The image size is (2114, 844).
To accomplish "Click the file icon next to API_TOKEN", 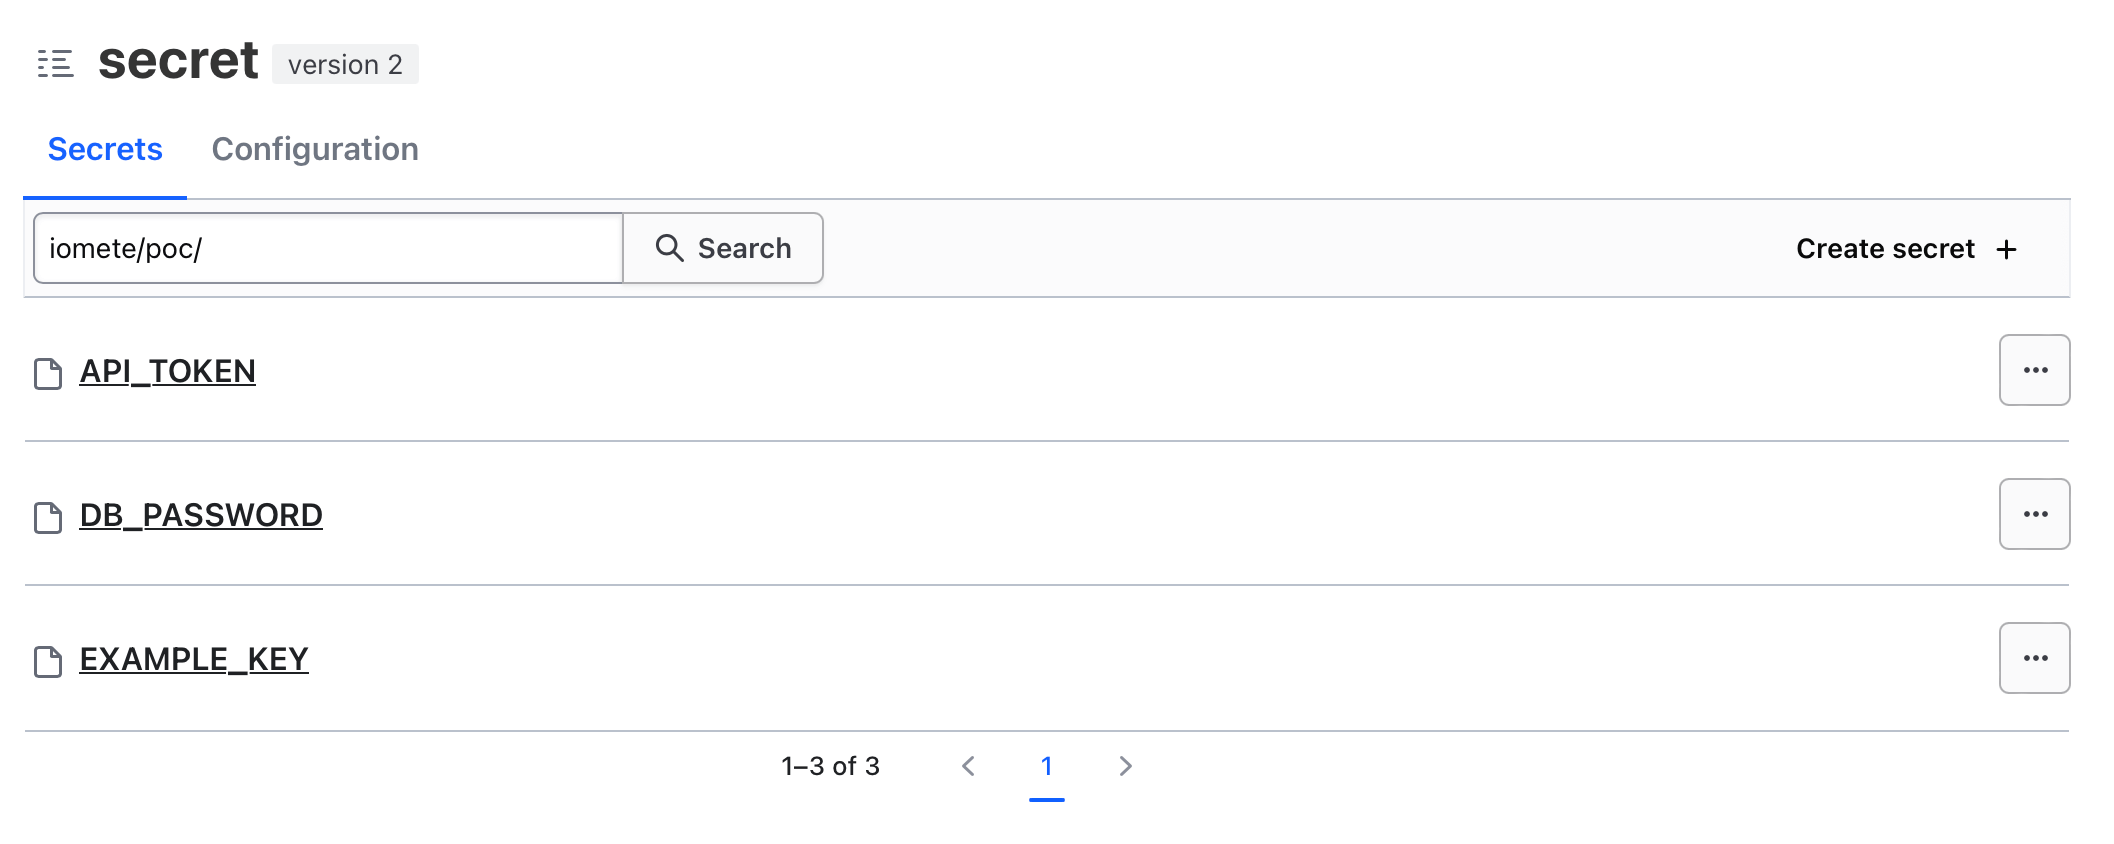I will tap(48, 374).
